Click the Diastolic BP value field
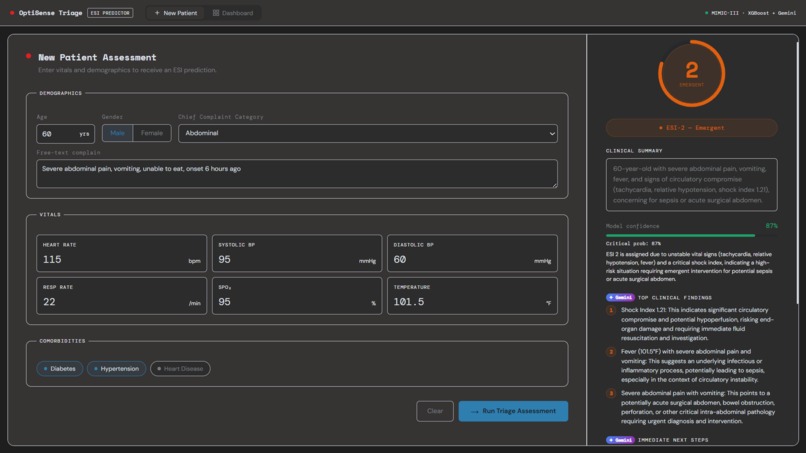The image size is (806, 453). pos(472,253)
